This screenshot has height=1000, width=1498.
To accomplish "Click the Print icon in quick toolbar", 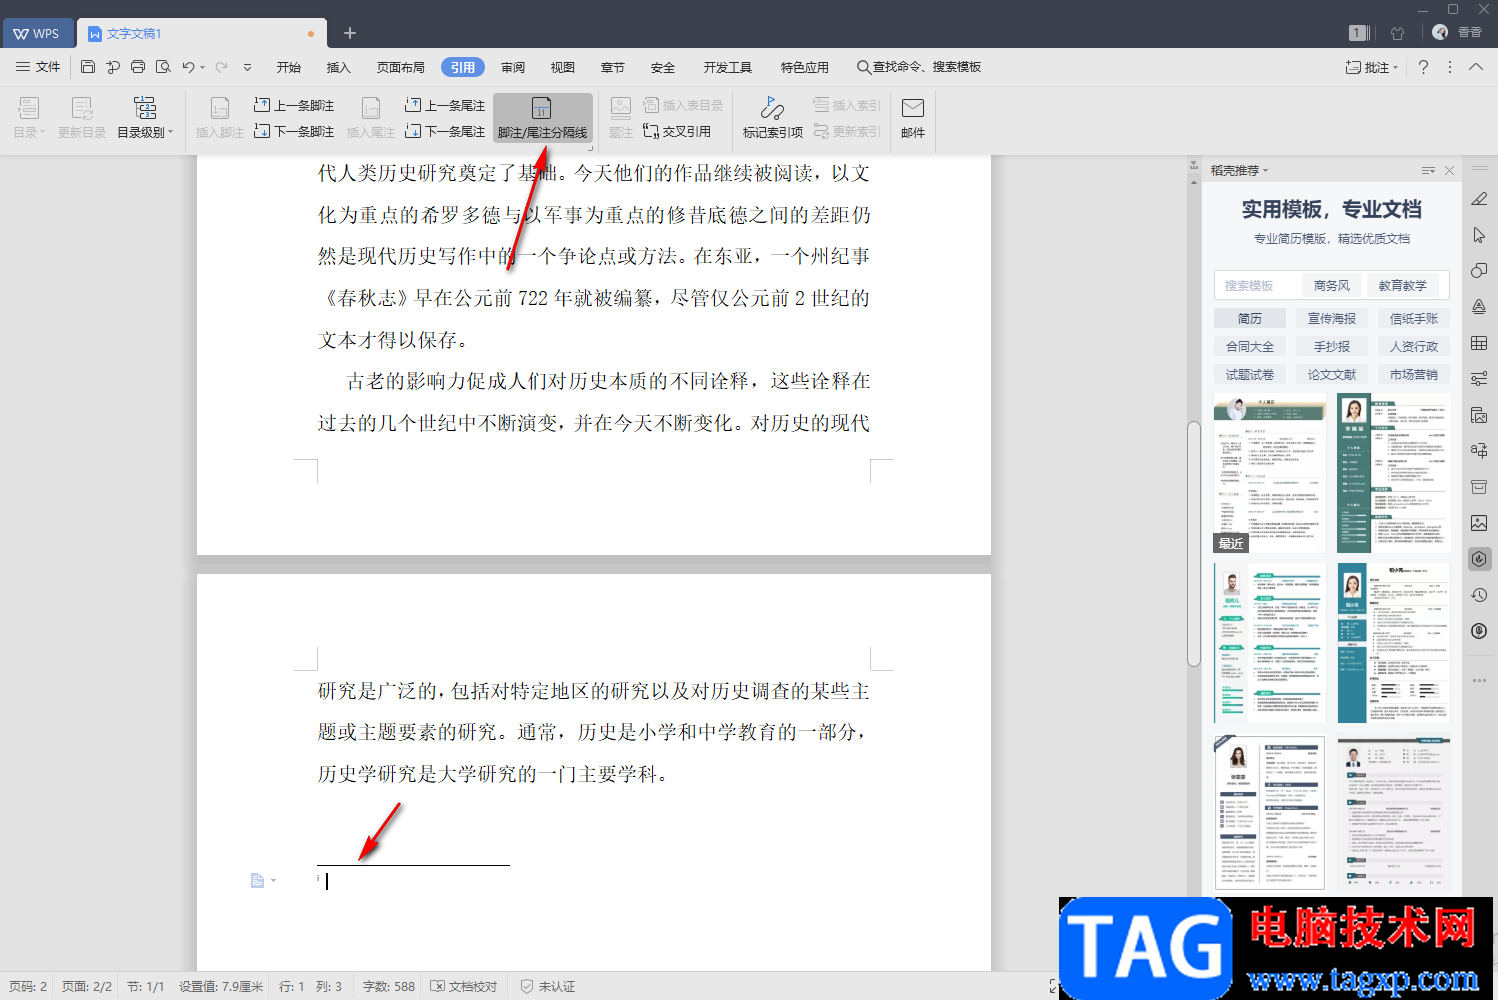I will click(x=138, y=67).
